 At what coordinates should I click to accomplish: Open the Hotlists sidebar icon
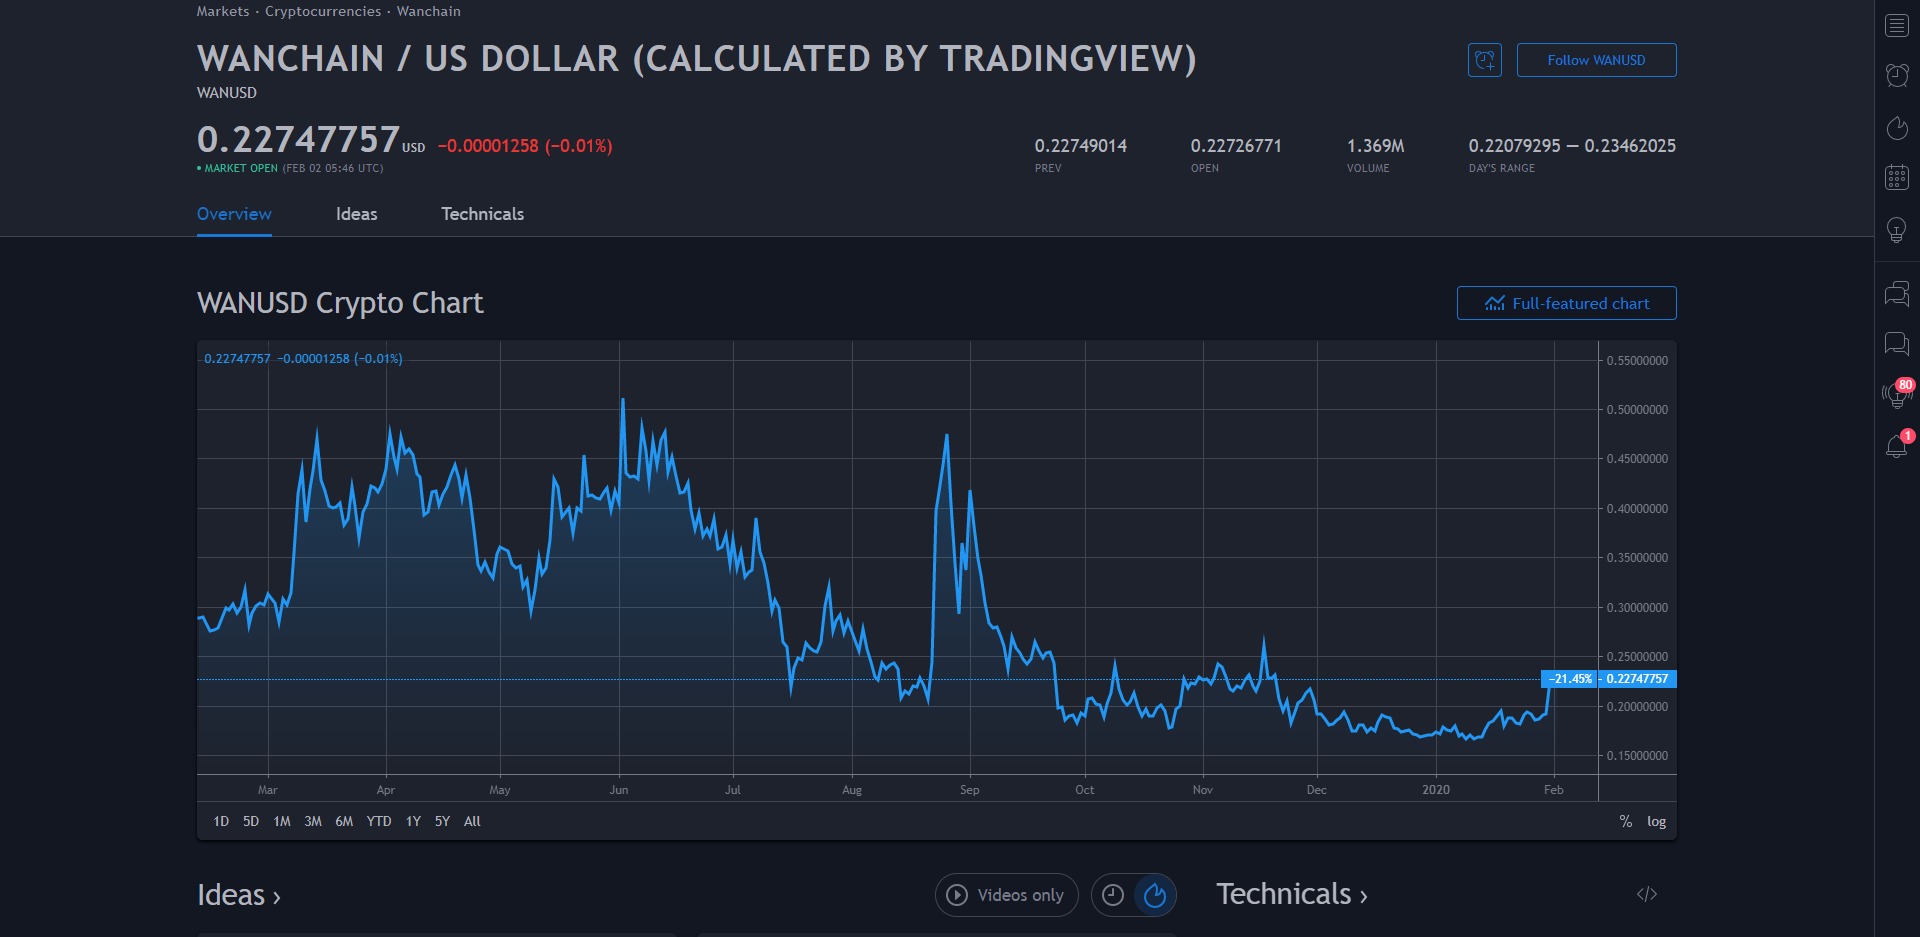1896,128
